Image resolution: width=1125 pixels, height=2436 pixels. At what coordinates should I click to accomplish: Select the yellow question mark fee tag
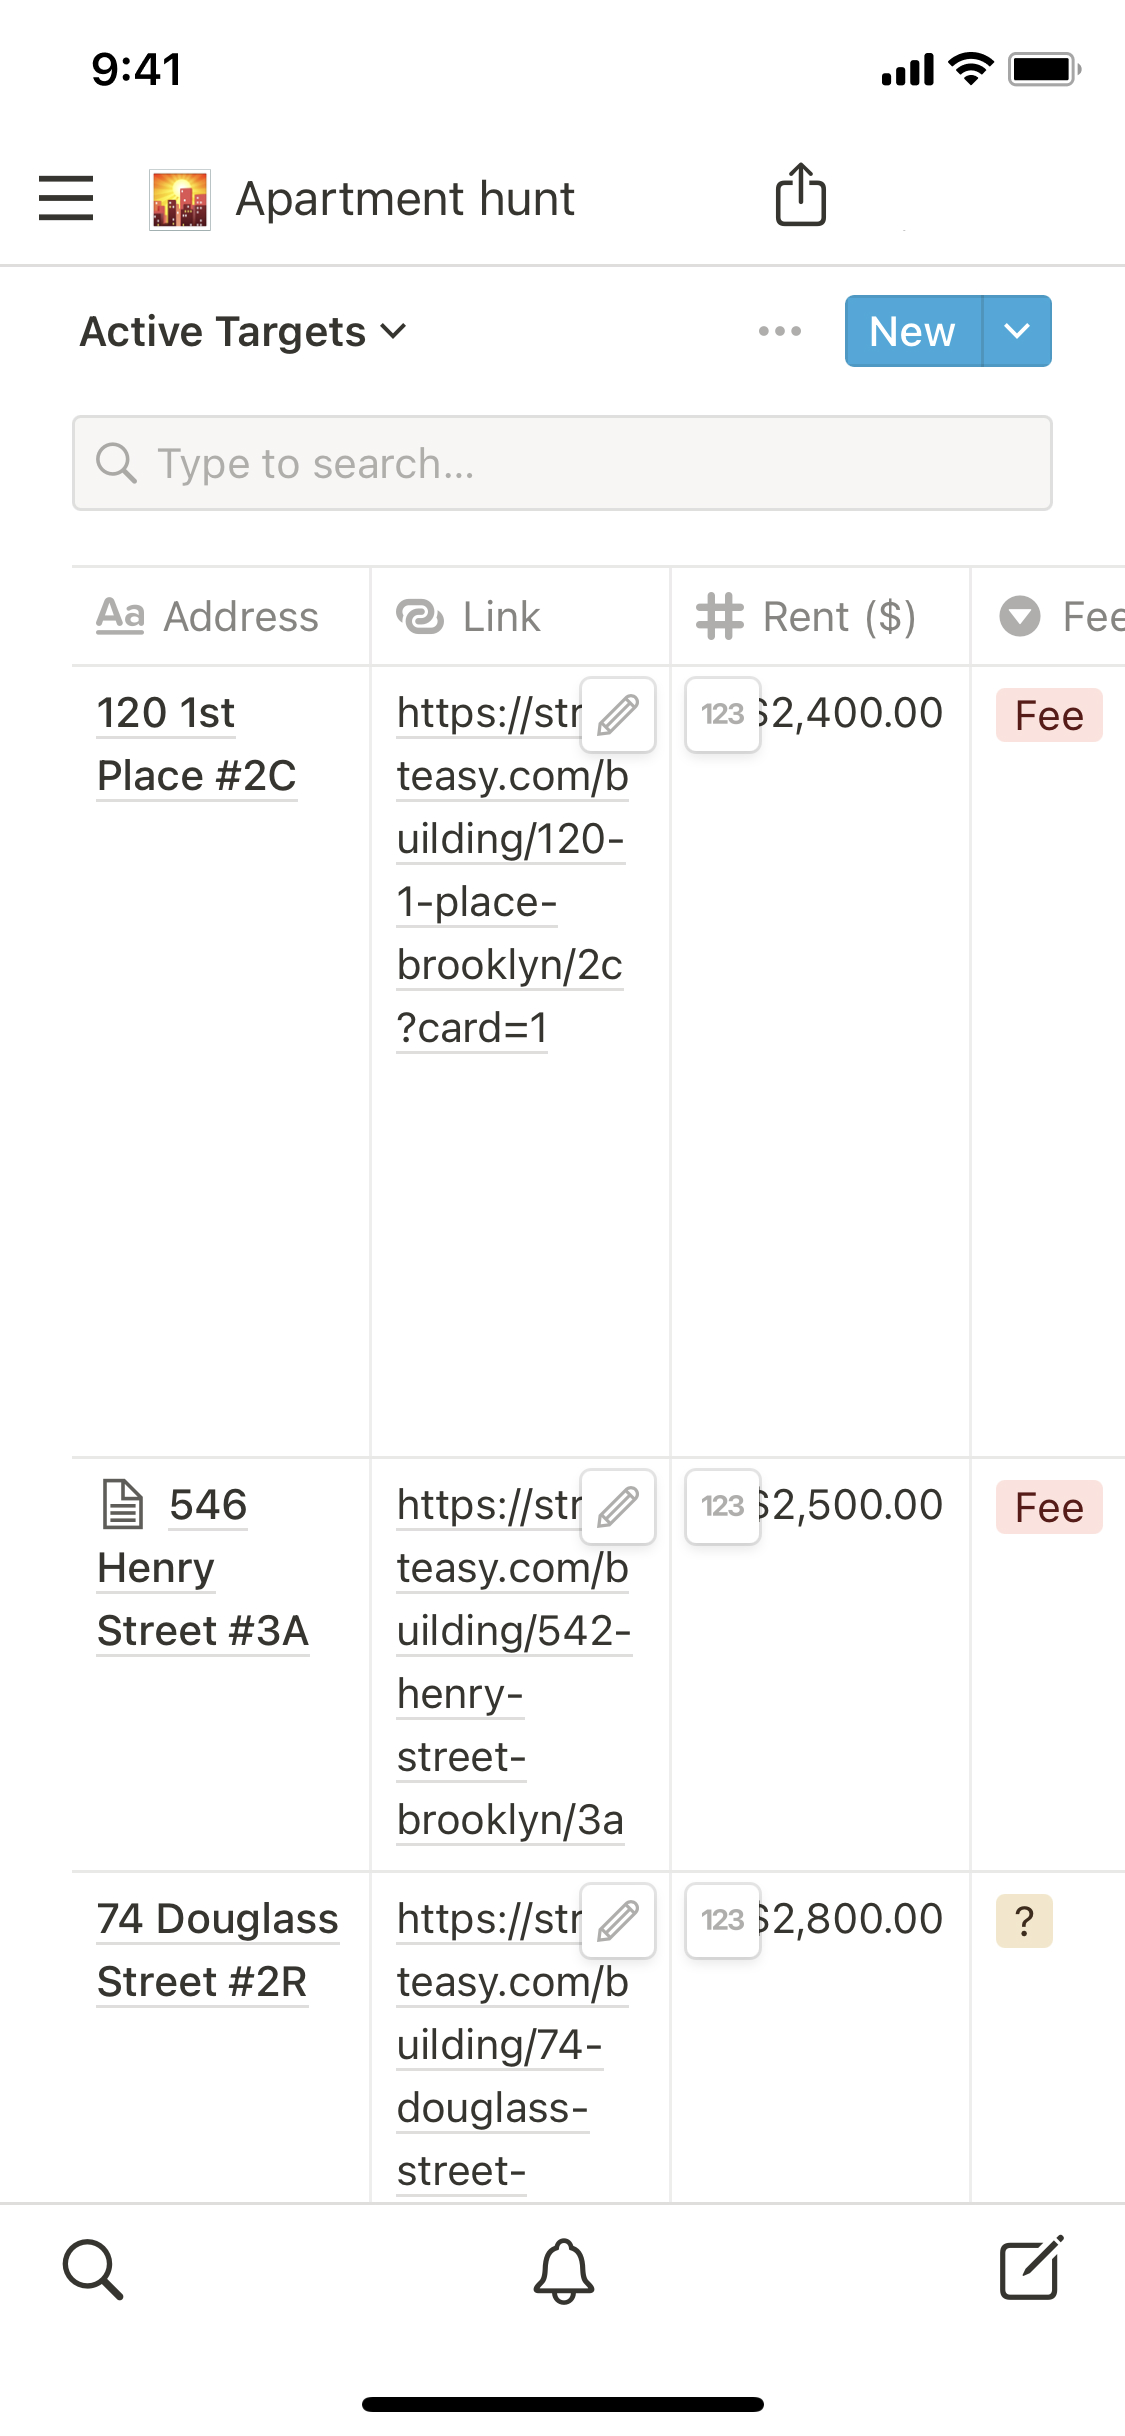tap(1024, 1921)
